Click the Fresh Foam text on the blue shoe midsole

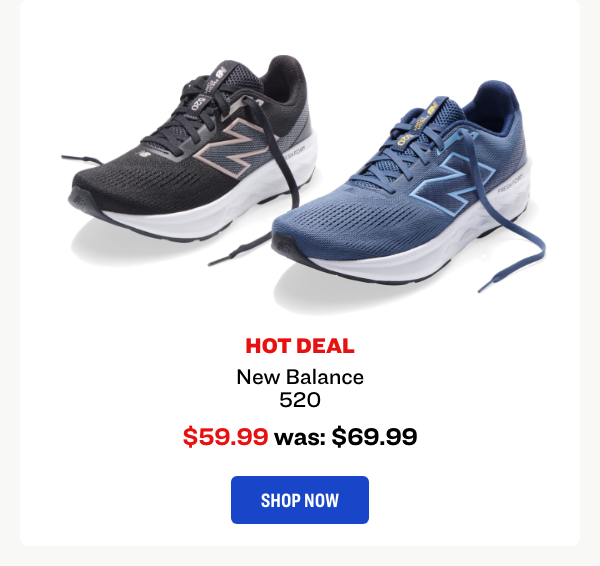click(510, 183)
